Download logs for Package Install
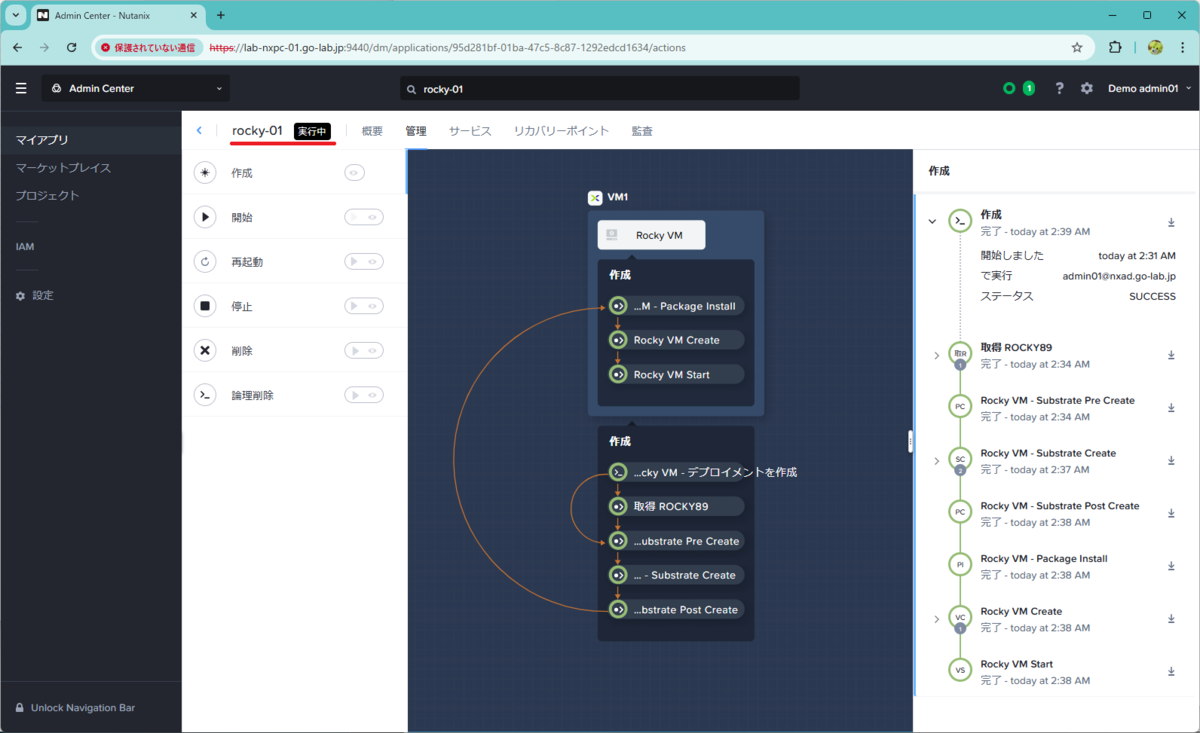 [x=1171, y=566]
